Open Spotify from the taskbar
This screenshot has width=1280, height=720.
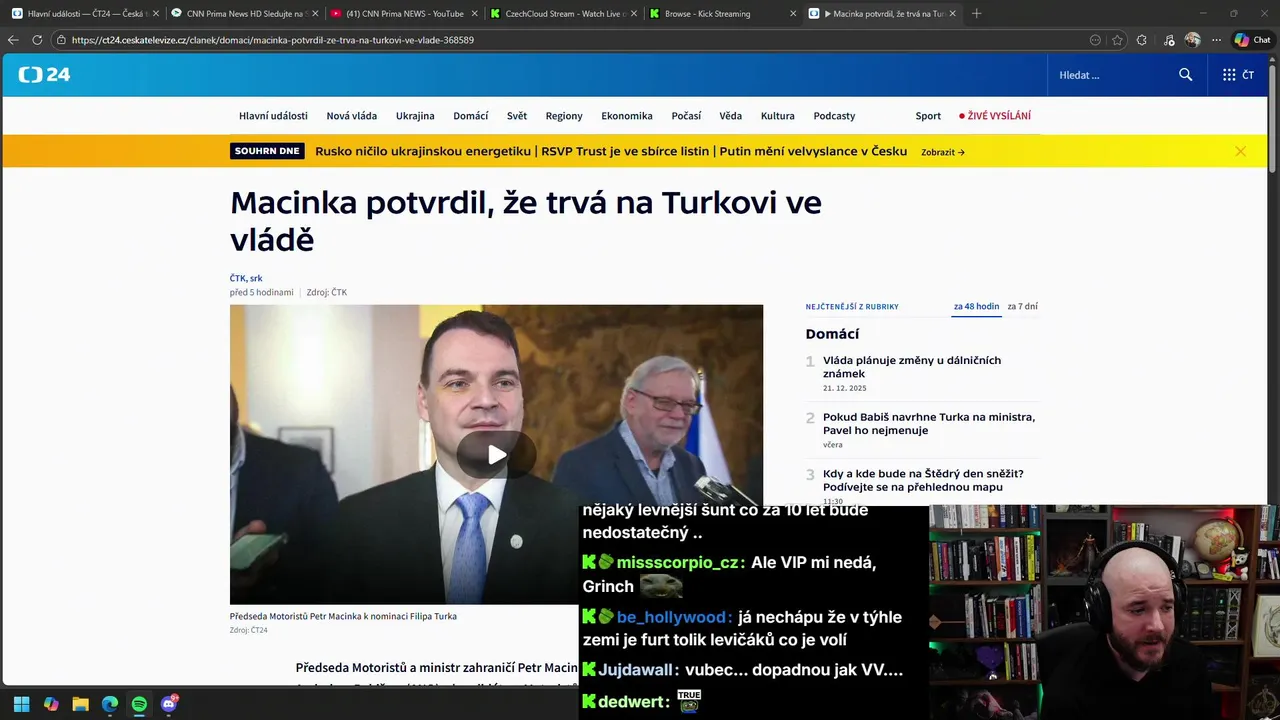[x=139, y=704]
